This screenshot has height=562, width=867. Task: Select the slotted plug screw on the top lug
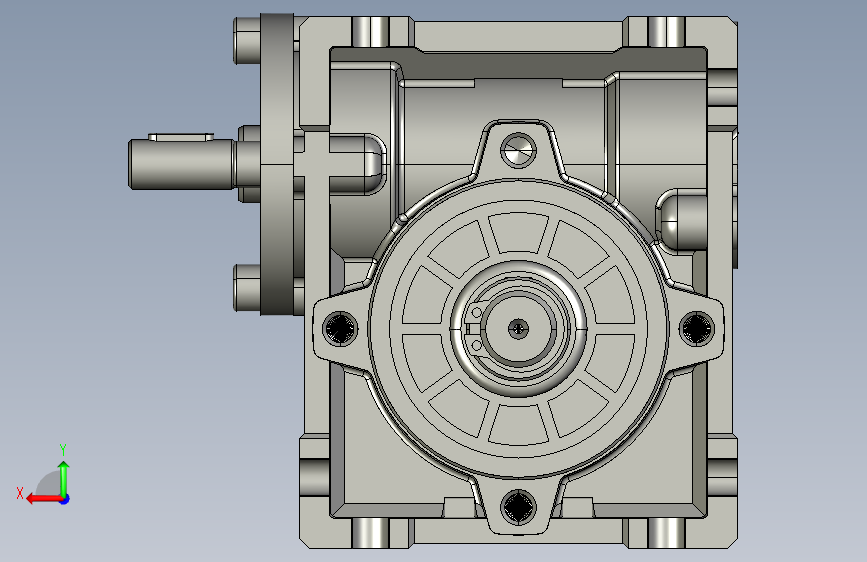pyautogui.click(x=518, y=150)
